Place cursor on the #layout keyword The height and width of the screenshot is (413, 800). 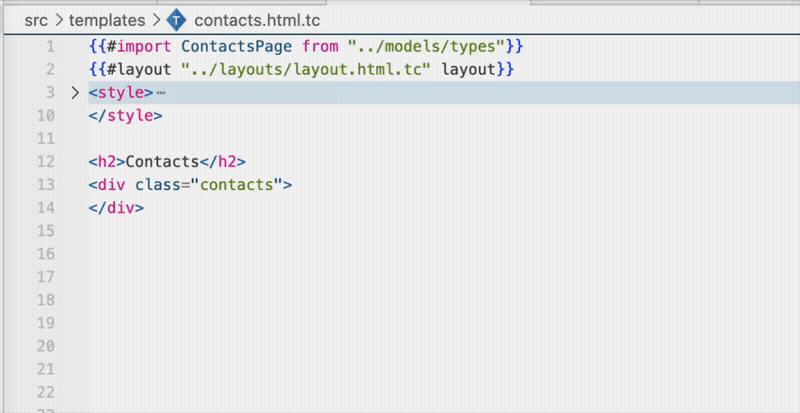139,70
